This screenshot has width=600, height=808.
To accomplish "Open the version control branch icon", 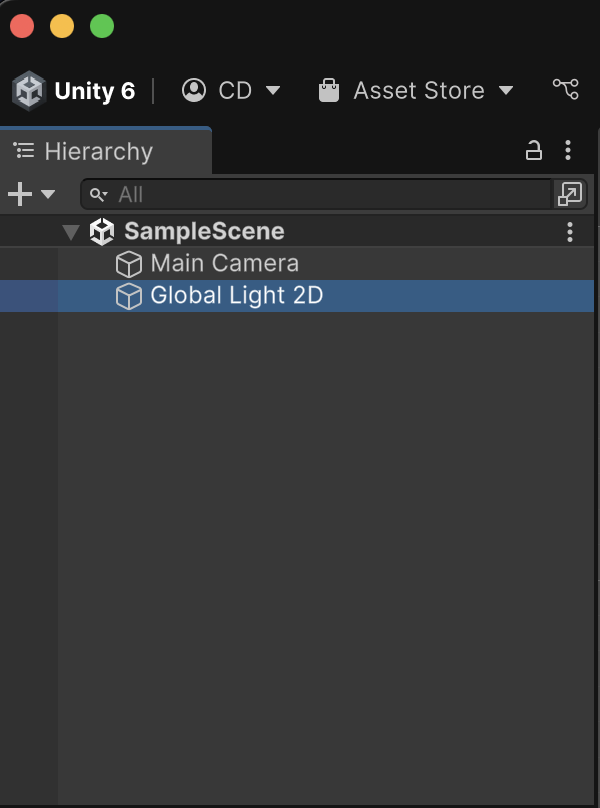I will 566,89.
